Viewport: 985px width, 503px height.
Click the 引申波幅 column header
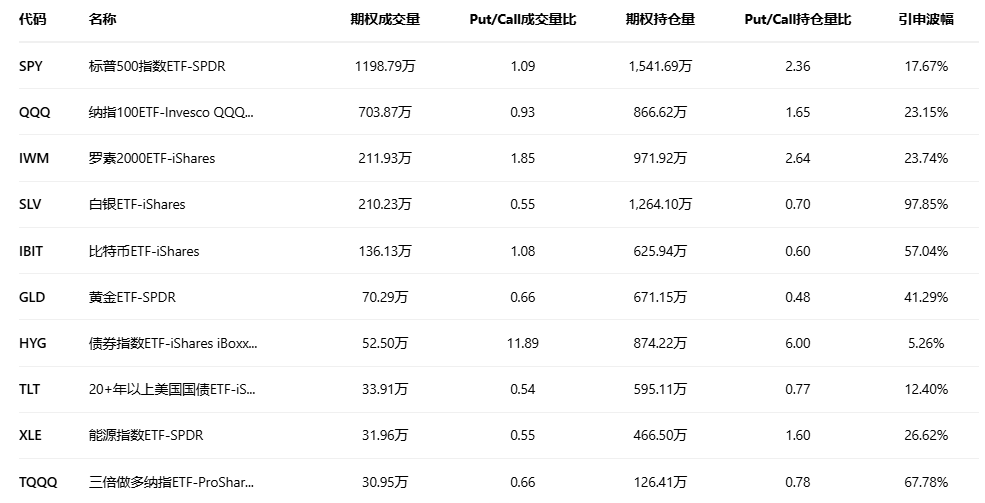tap(925, 19)
